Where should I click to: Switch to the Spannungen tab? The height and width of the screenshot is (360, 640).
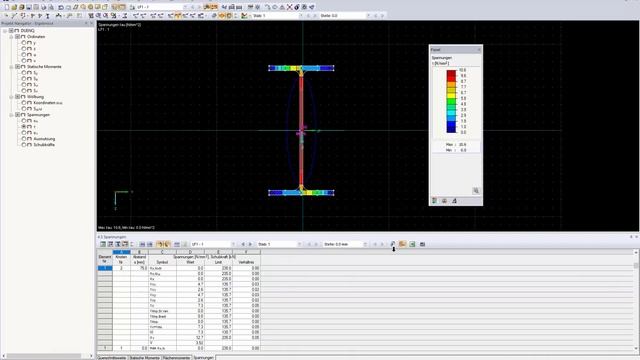click(203, 358)
